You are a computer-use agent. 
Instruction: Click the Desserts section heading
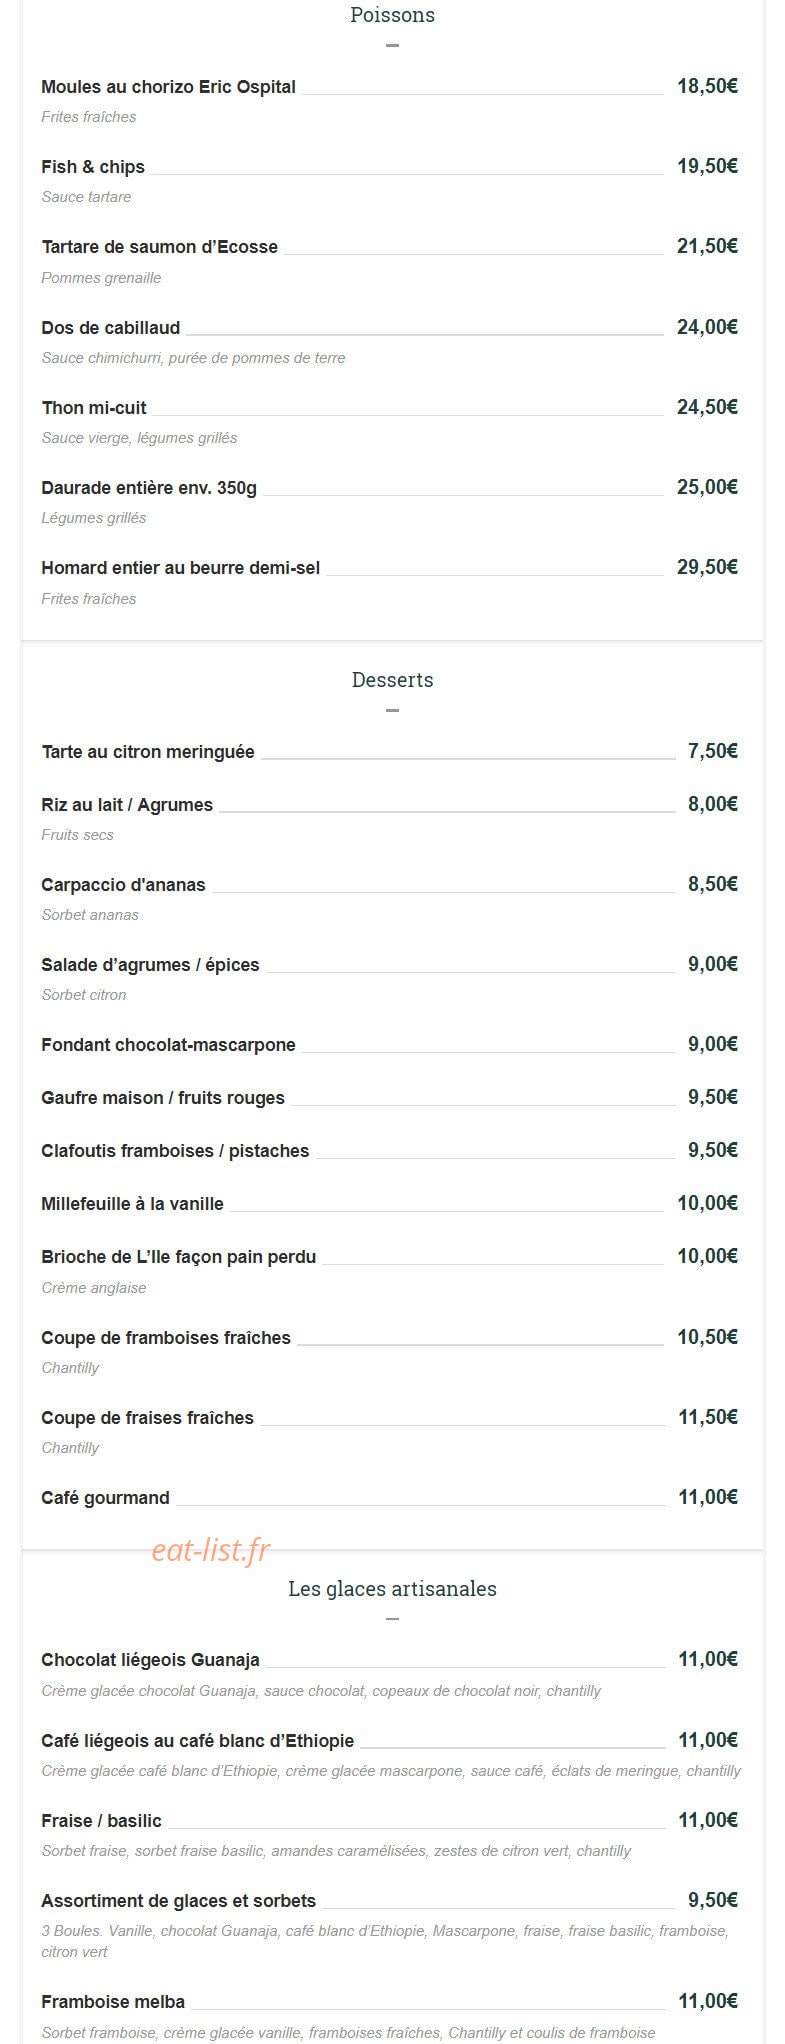click(x=392, y=680)
